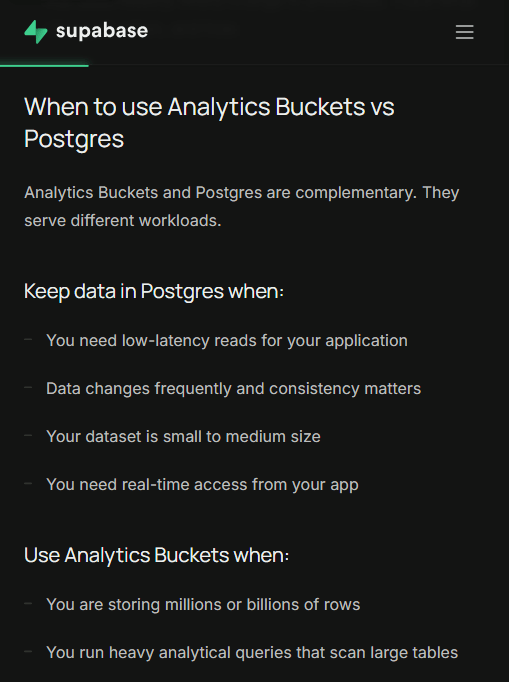
Task: Click the heavy analytical queries bullet text
Action: 252,652
